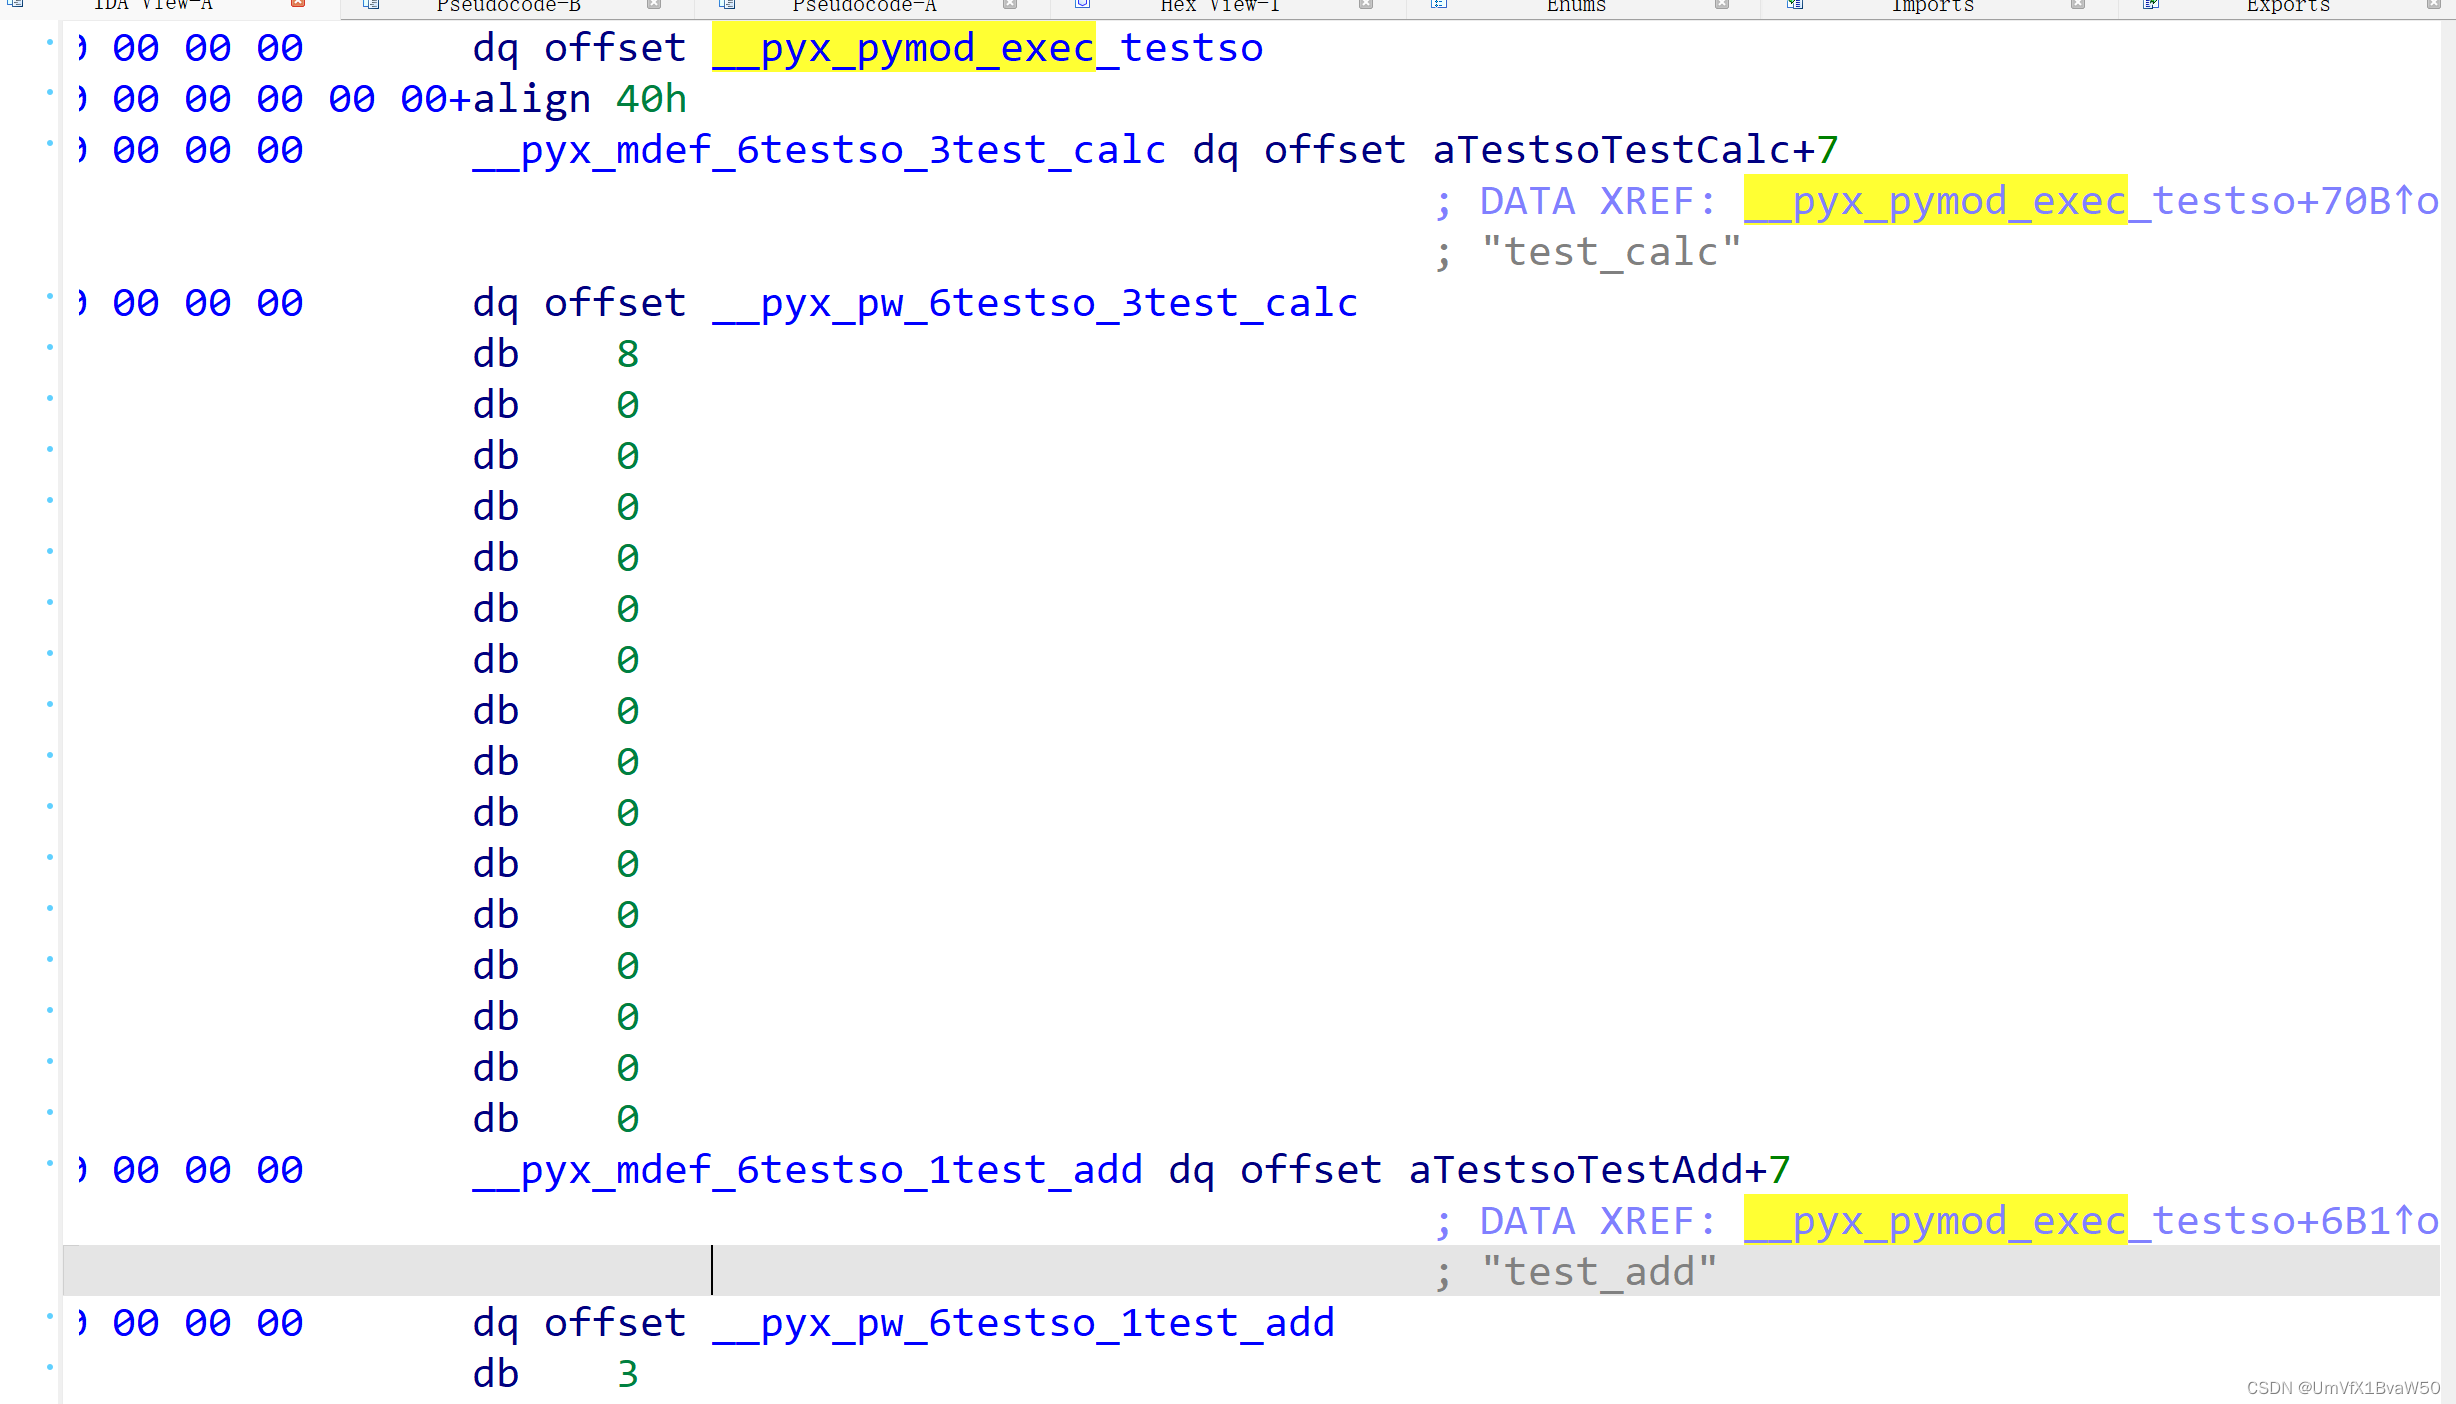This screenshot has height=1404, width=2456.
Task: Click __pyx_pymod_exec_testso in first dq offset line
Action: click(987, 48)
